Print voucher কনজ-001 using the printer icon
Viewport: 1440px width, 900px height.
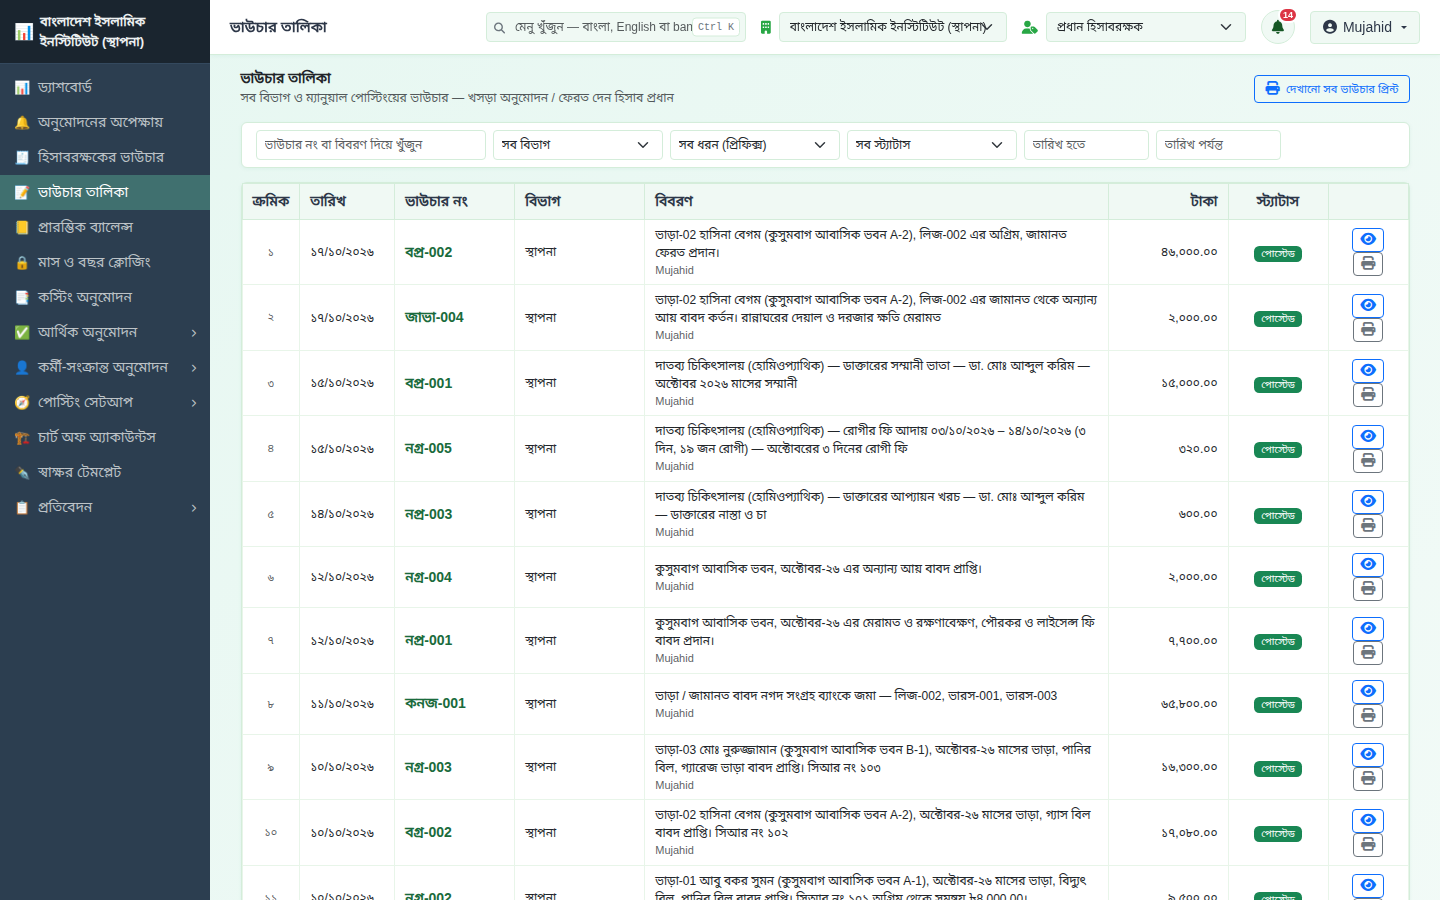click(1368, 715)
